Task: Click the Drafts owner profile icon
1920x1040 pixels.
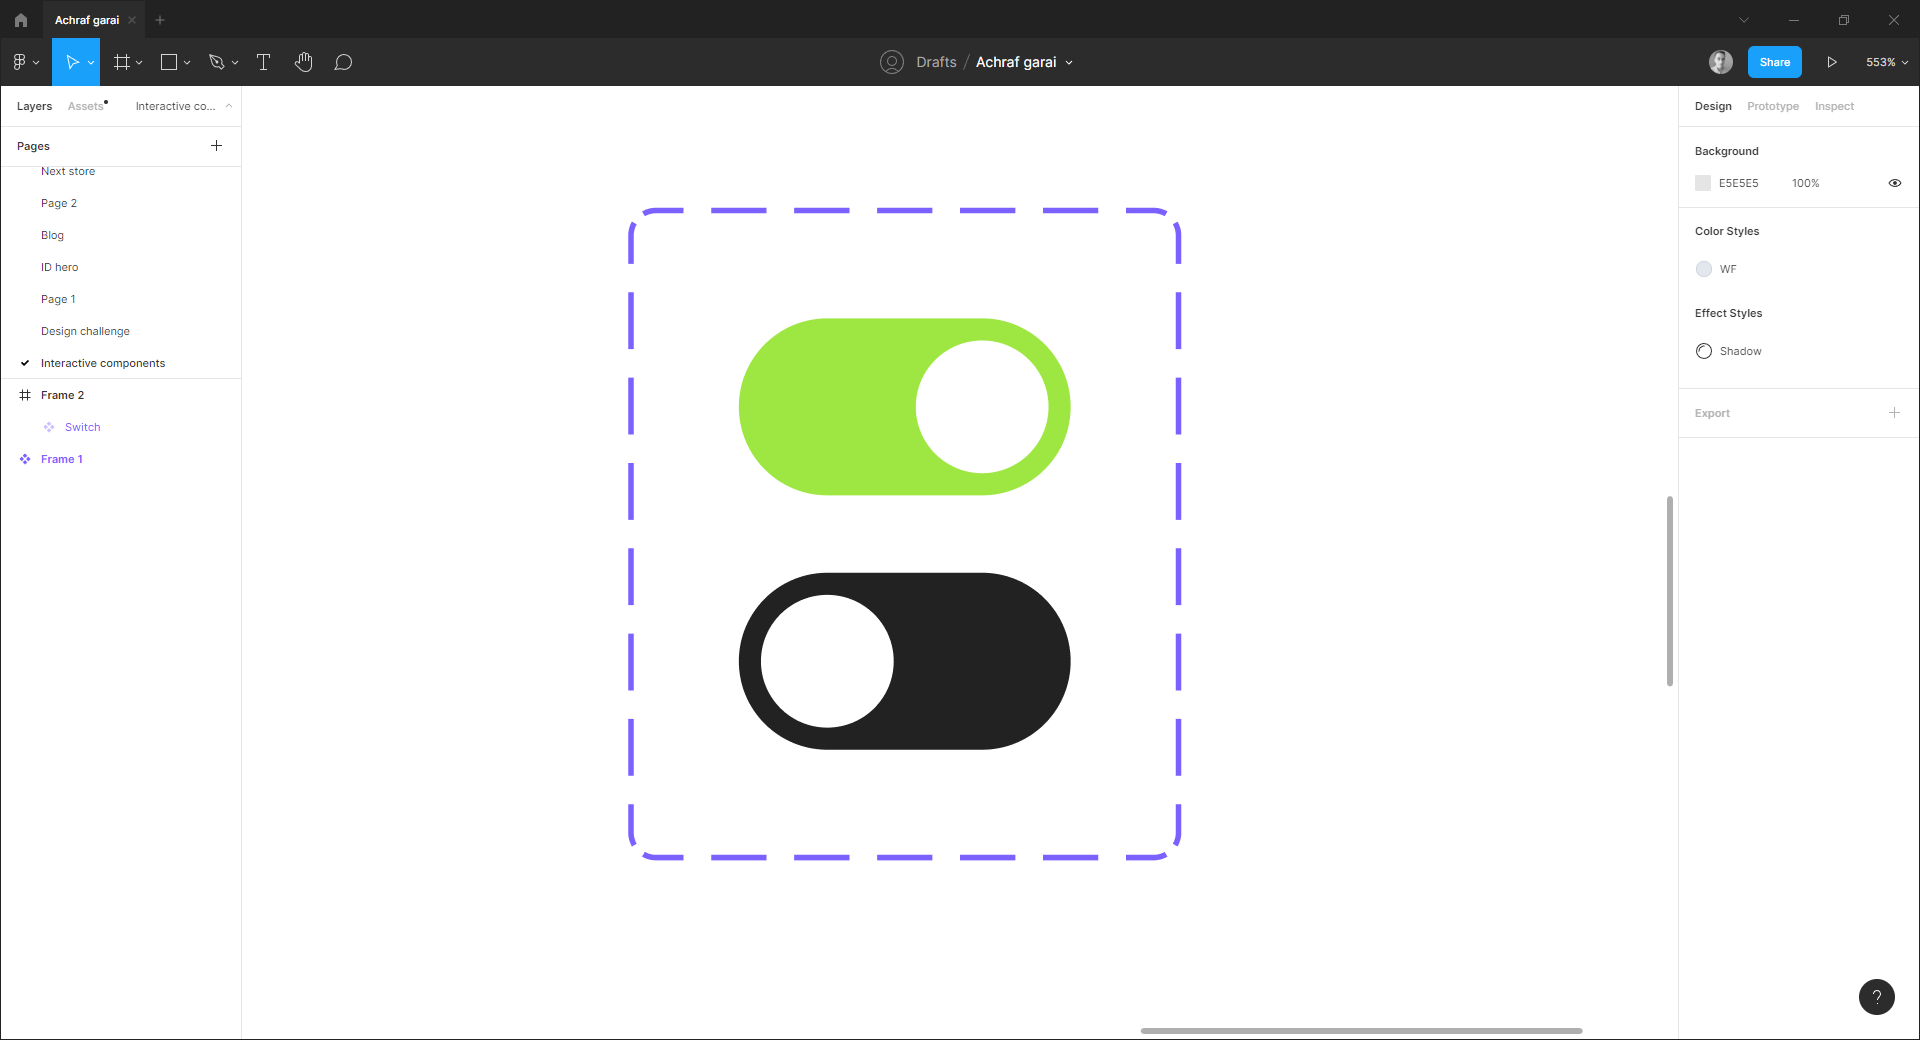Action: pos(892,62)
